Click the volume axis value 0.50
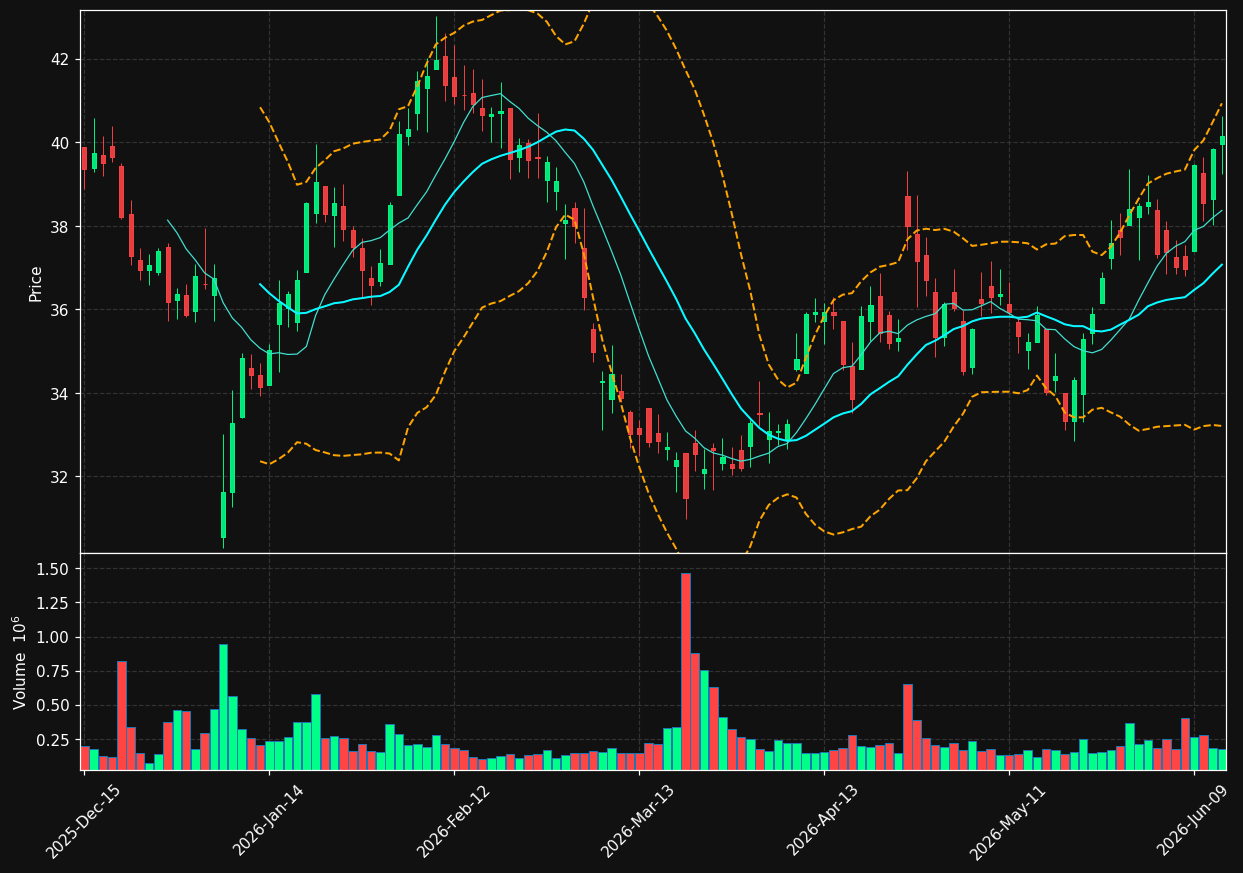This screenshot has height=873, width=1243. point(54,706)
